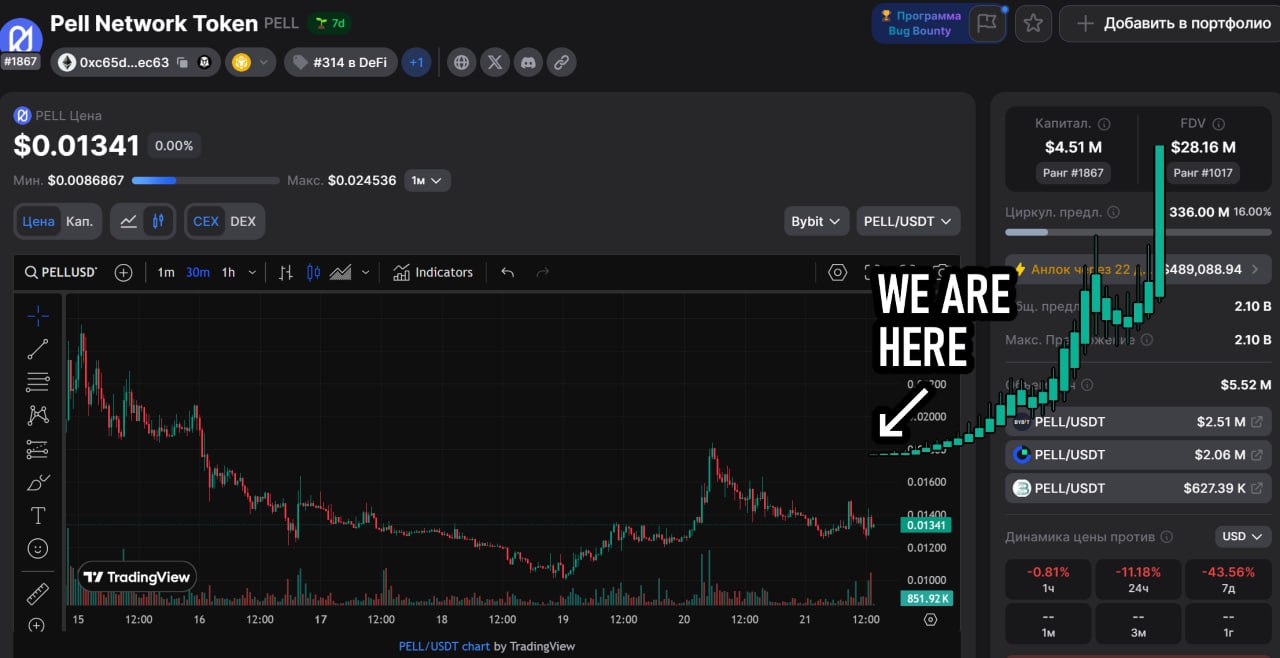Add coin to favorites with star icon
The width and height of the screenshot is (1280, 658).
(x=1033, y=23)
